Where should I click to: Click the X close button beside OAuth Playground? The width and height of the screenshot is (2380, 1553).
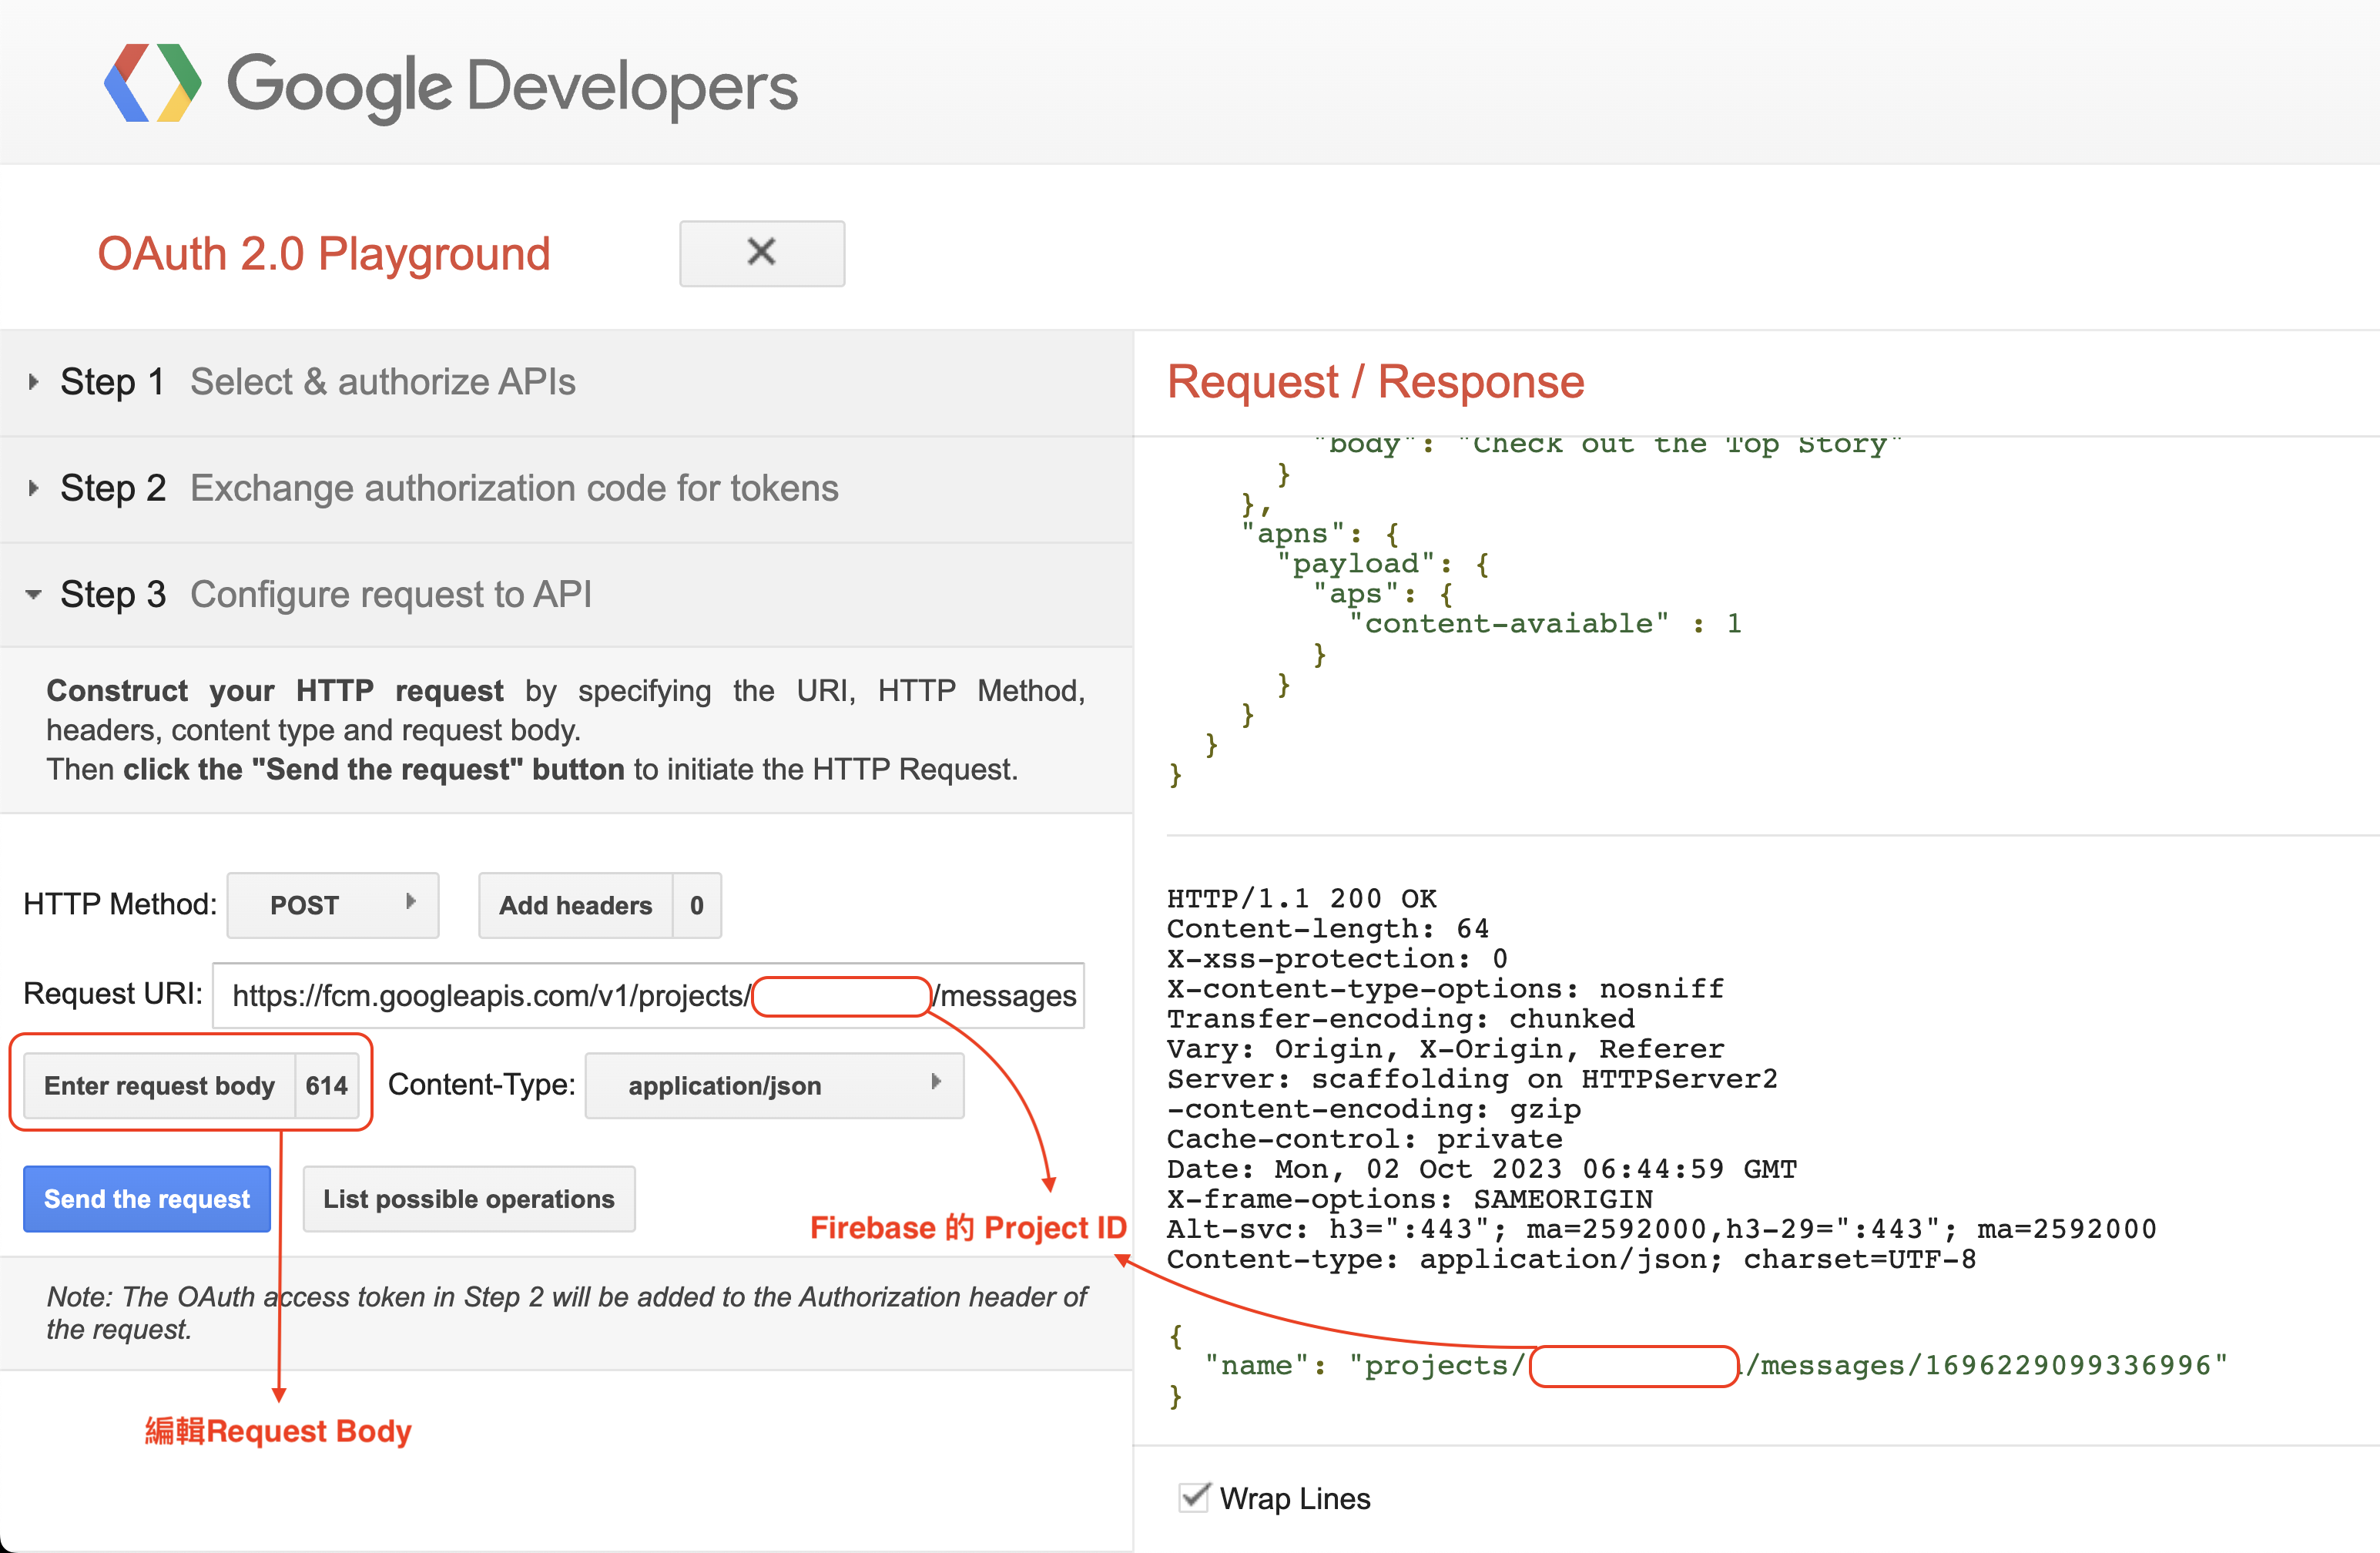(x=761, y=253)
